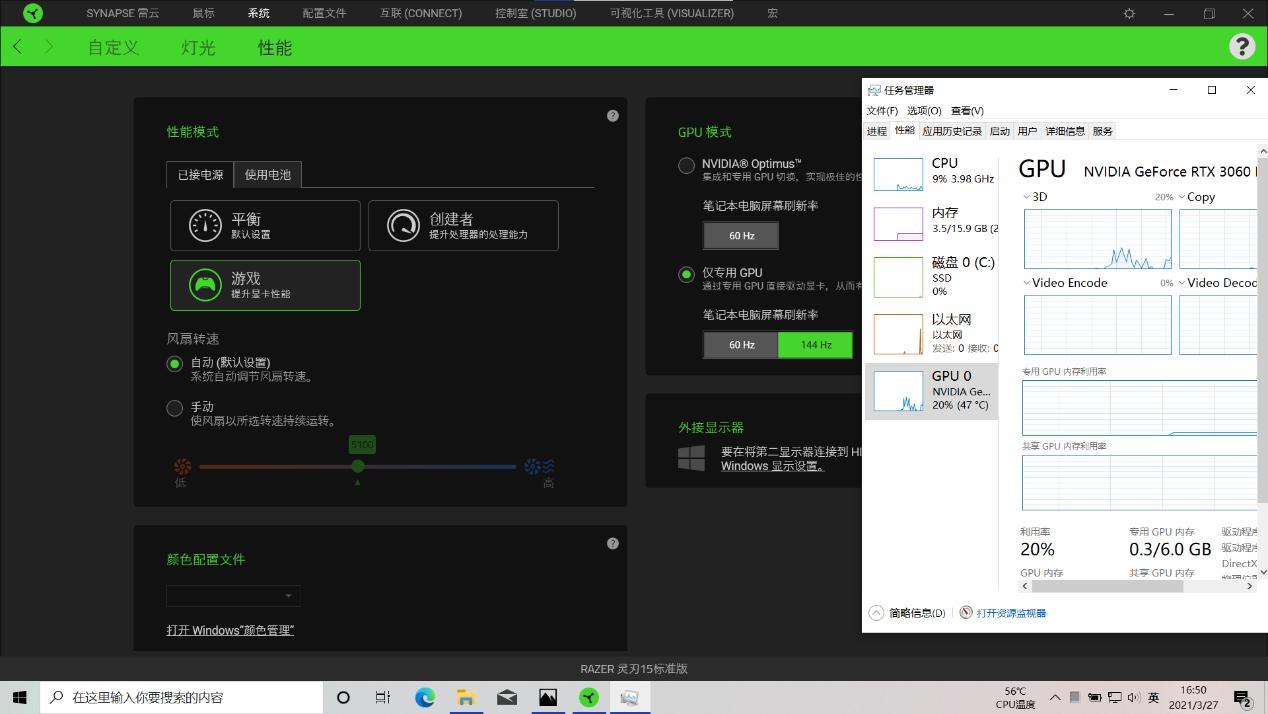Select manual fan speed option
1268x714 pixels.
[x=175, y=408]
